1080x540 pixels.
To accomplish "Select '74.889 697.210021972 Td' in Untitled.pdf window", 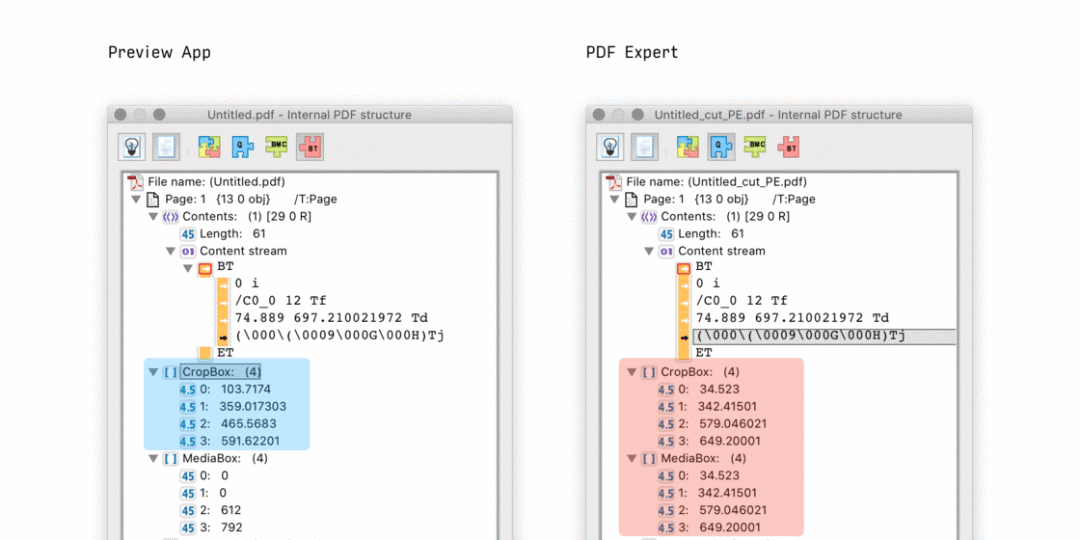I will pos(331,318).
